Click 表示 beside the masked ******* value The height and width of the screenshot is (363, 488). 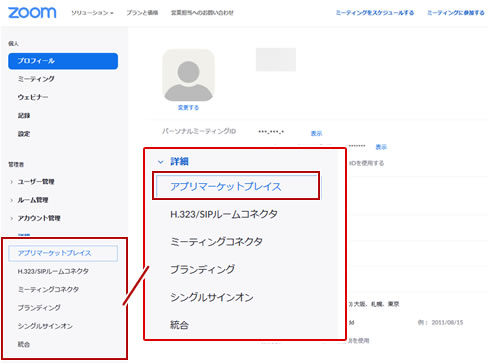381,147
